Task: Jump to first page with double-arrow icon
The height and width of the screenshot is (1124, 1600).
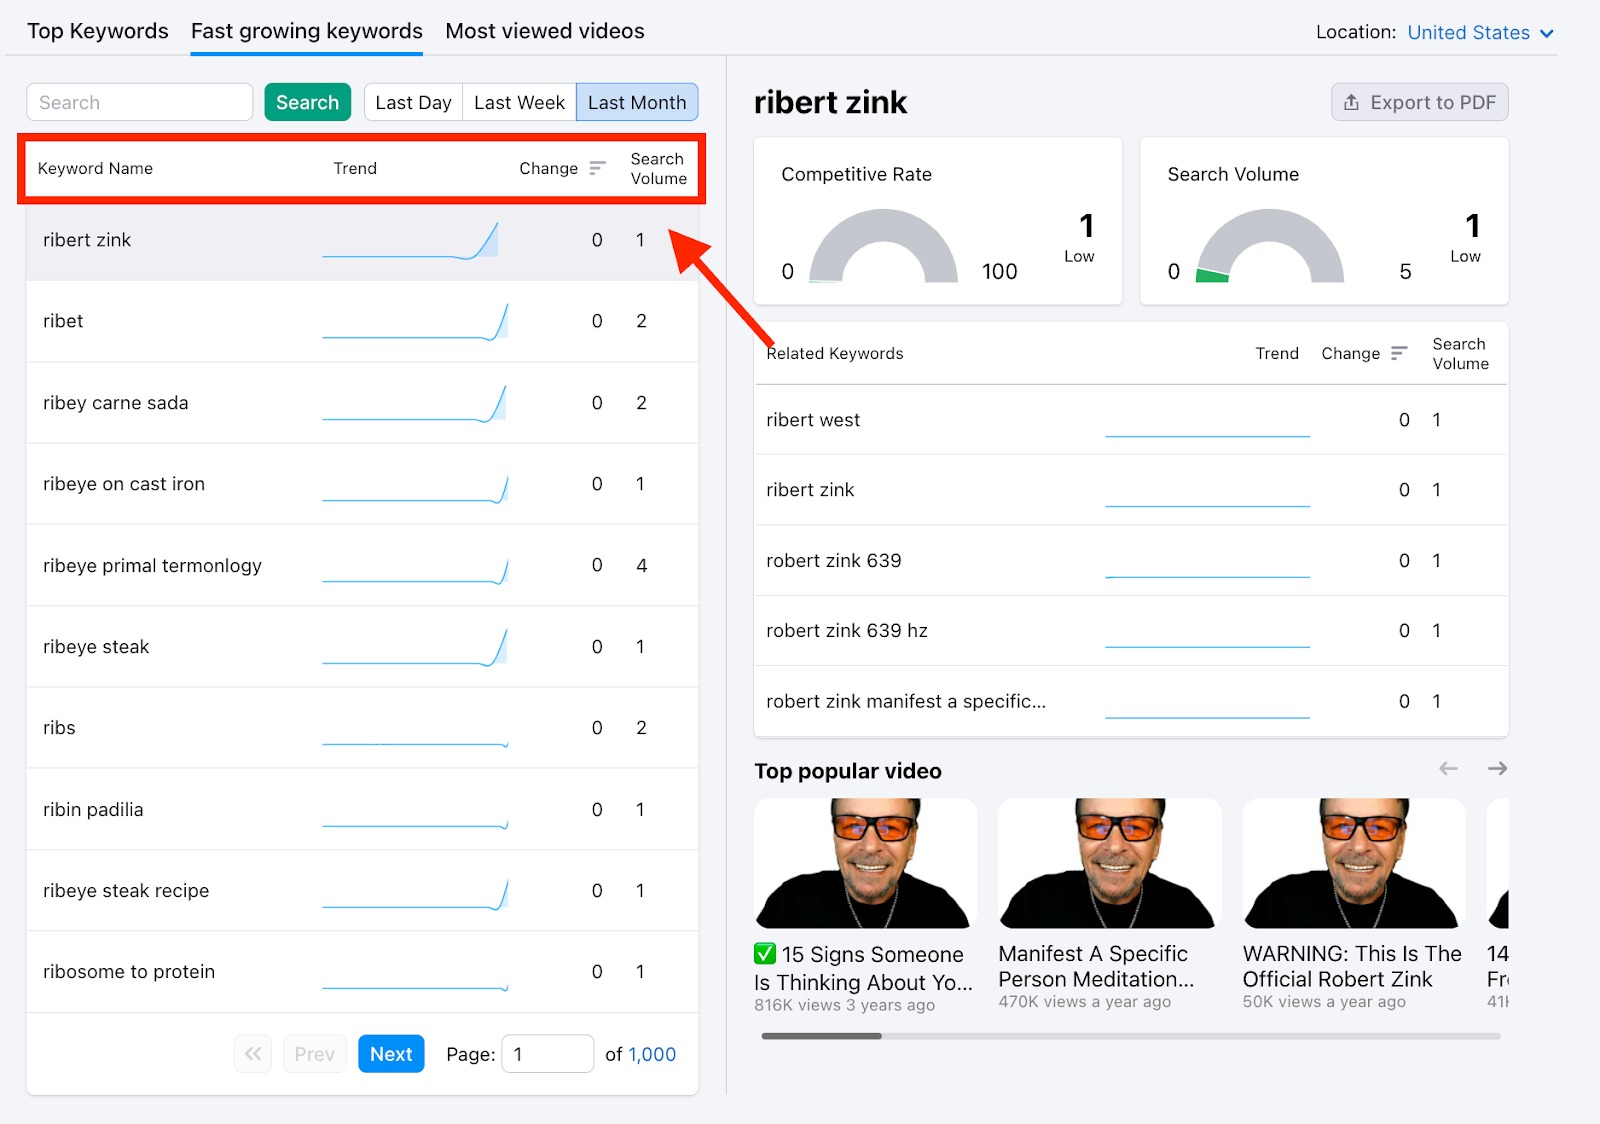Action: pos(253,1053)
